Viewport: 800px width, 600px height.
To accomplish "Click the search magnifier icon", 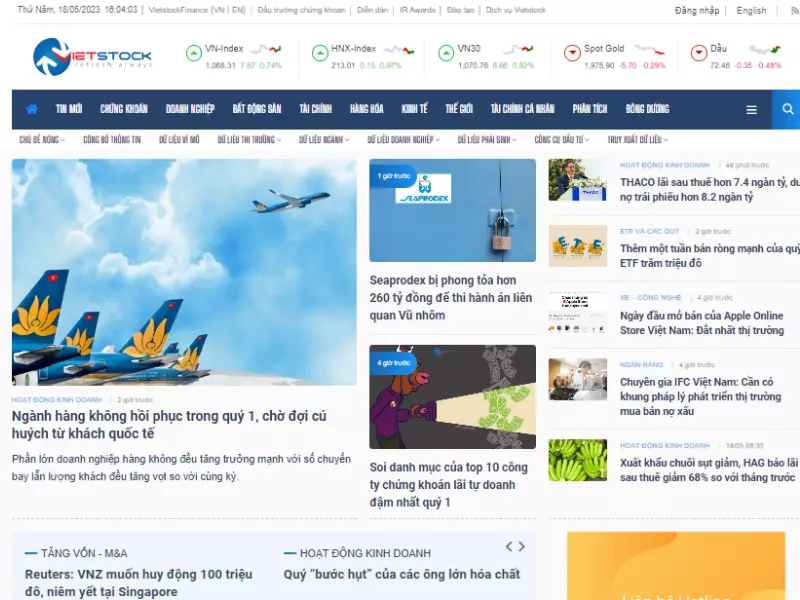I will tap(788, 109).
